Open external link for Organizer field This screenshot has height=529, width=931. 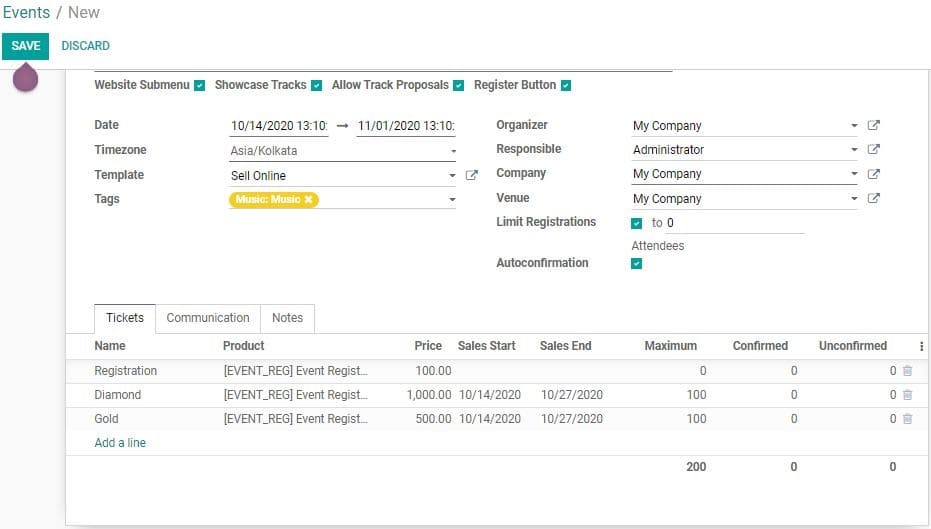tap(873, 126)
